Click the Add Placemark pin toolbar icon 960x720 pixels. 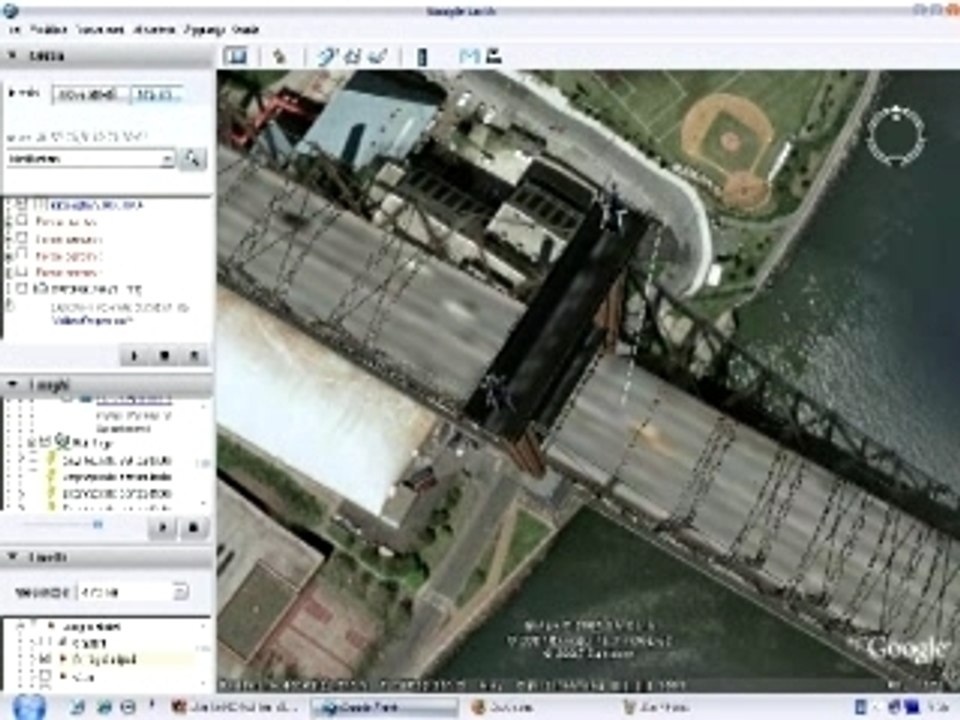point(280,56)
